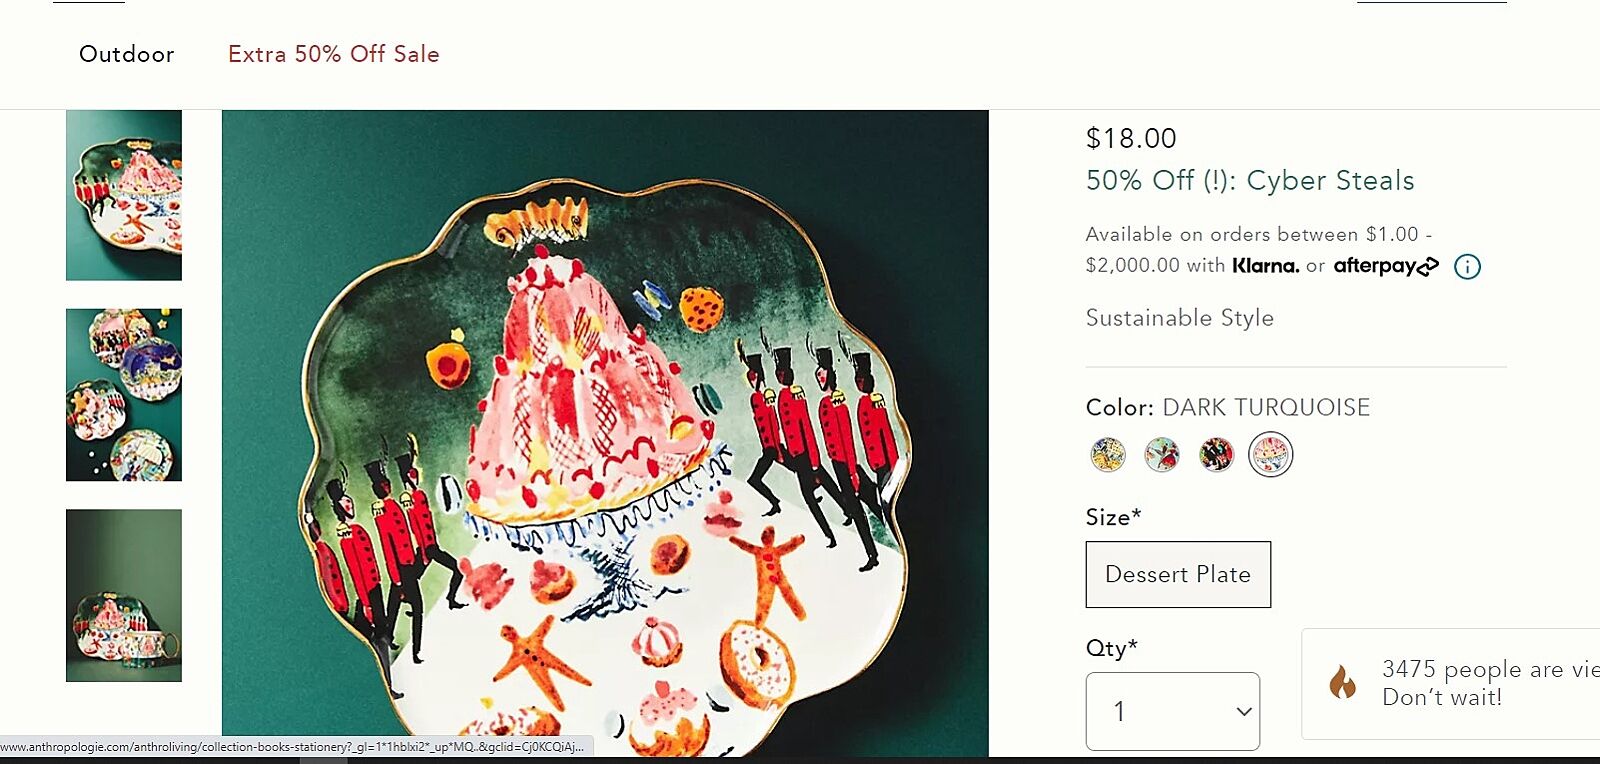Select the black and red color swatch

pyautogui.click(x=1216, y=455)
